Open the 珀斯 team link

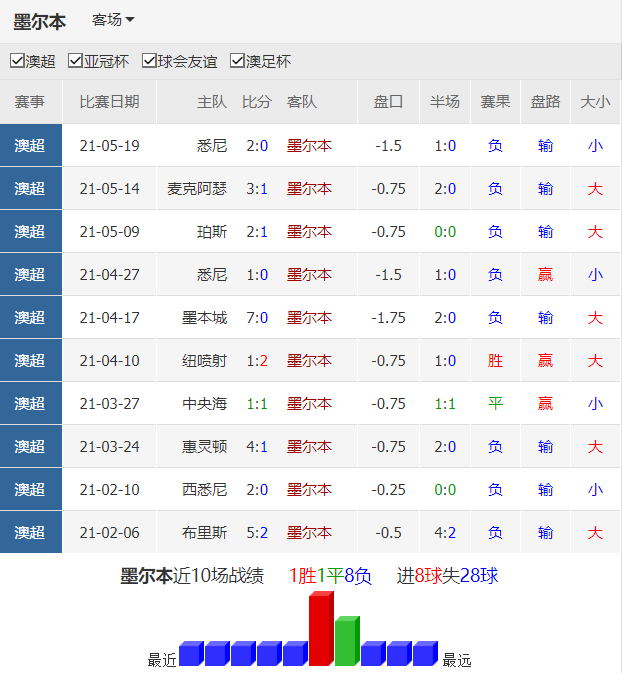pyautogui.click(x=212, y=232)
